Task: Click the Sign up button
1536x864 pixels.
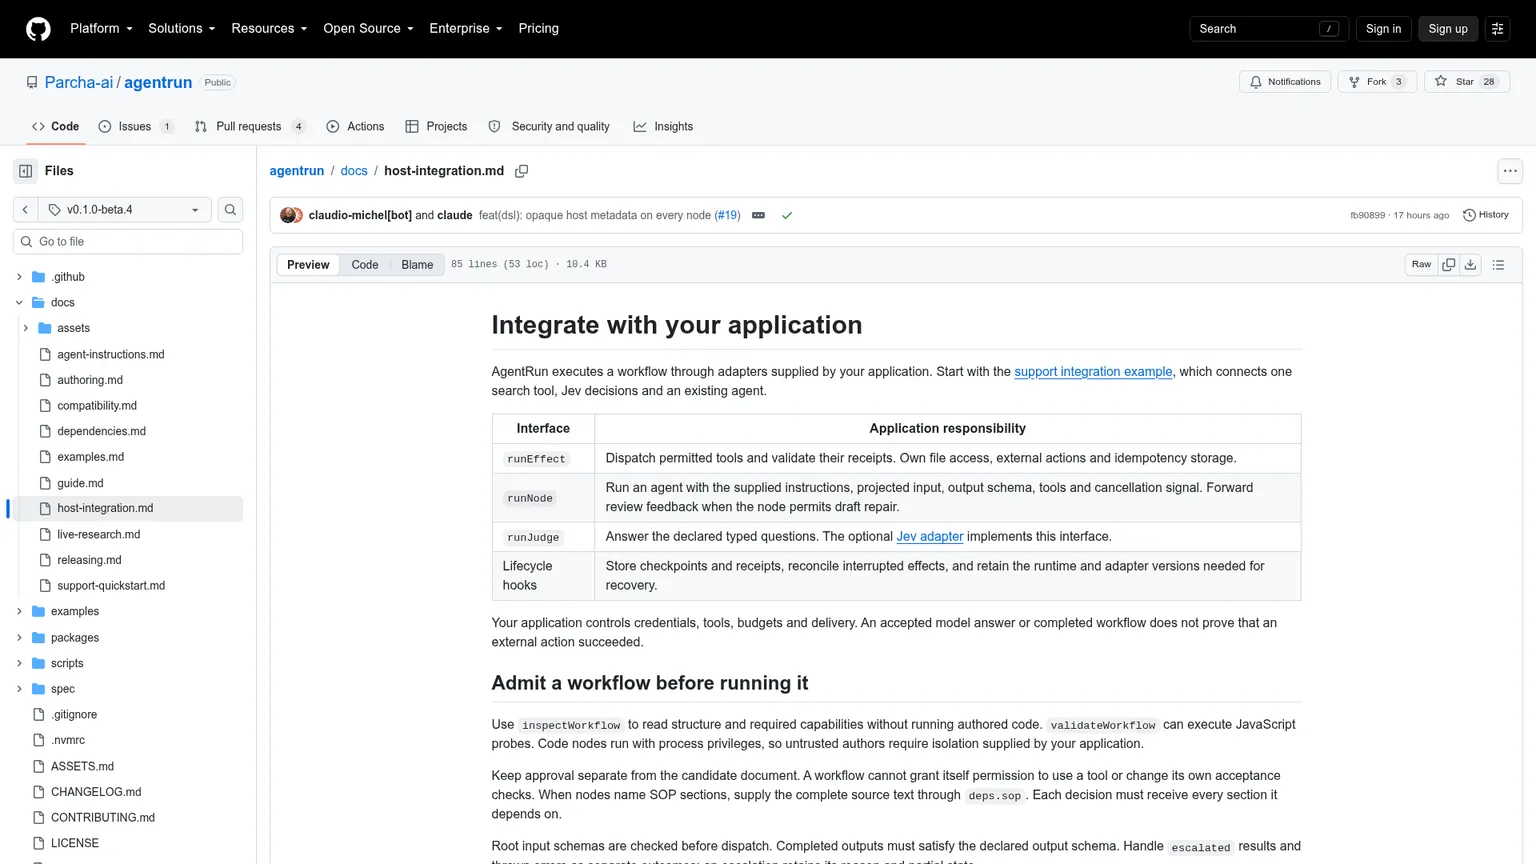Action: (x=1448, y=29)
